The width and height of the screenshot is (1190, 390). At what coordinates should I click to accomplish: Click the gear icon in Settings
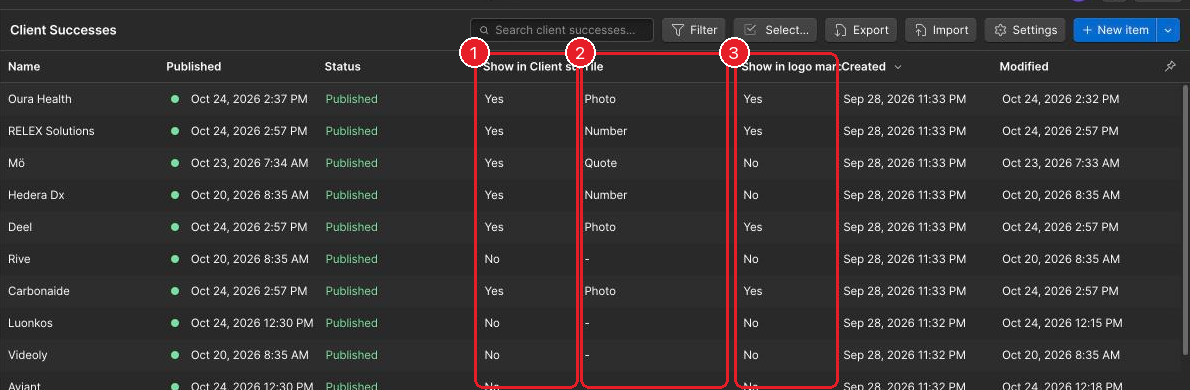pyautogui.click(x=1000, y=30)
